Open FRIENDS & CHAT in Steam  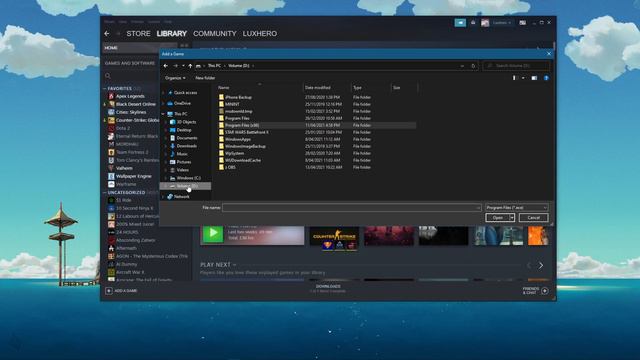pyautogui.click(x=535, y=291)
